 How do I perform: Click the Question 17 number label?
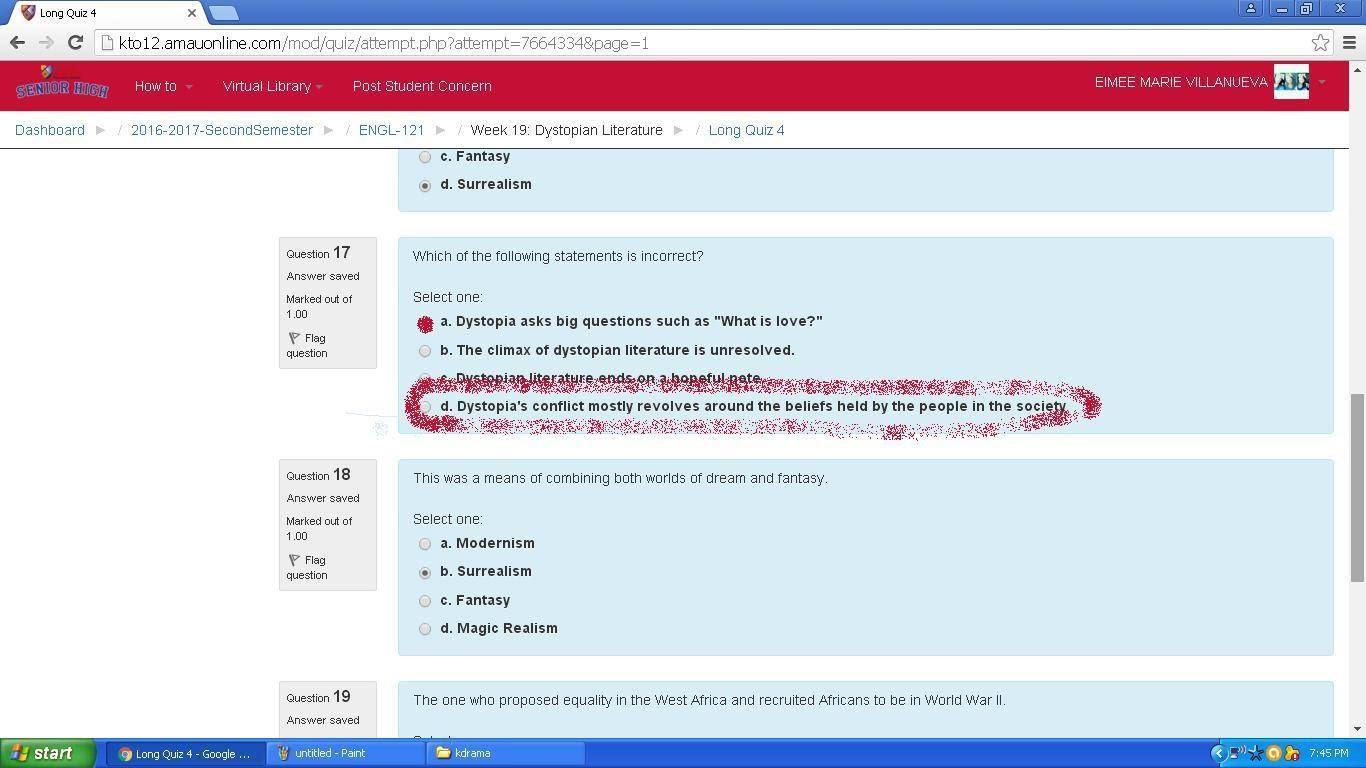pos(318,253)
